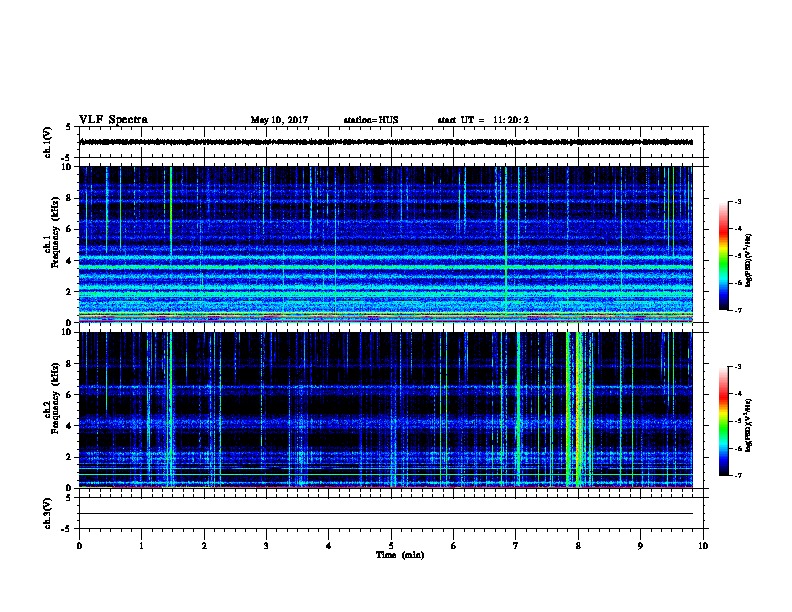
Task: Click the "-7" label on ch.1 color scale
Action: click(737, 310)
